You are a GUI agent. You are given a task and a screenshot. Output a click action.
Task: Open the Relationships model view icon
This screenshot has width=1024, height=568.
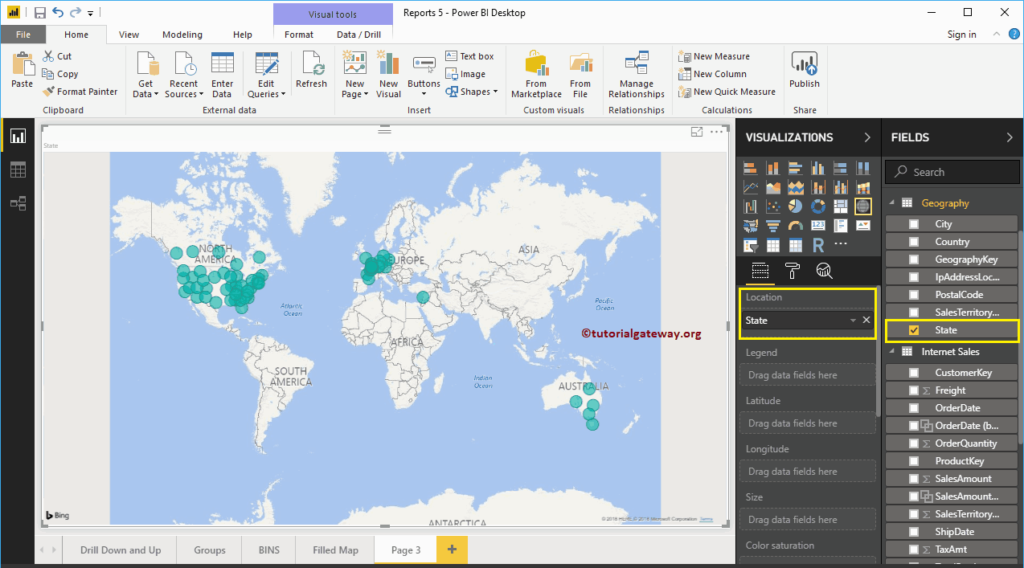pyautogui.click(x=18, y=204)
